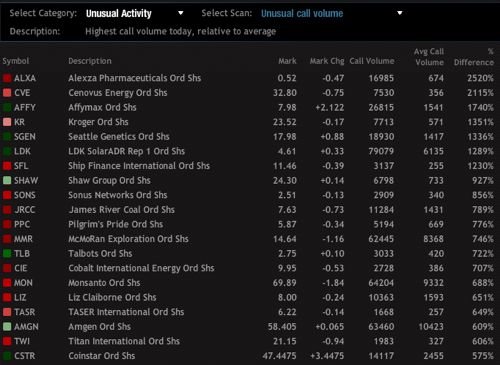Viewport: 500px width, 365px height.
Task: Click the red indicator square beside CVE
Action: 7,93
